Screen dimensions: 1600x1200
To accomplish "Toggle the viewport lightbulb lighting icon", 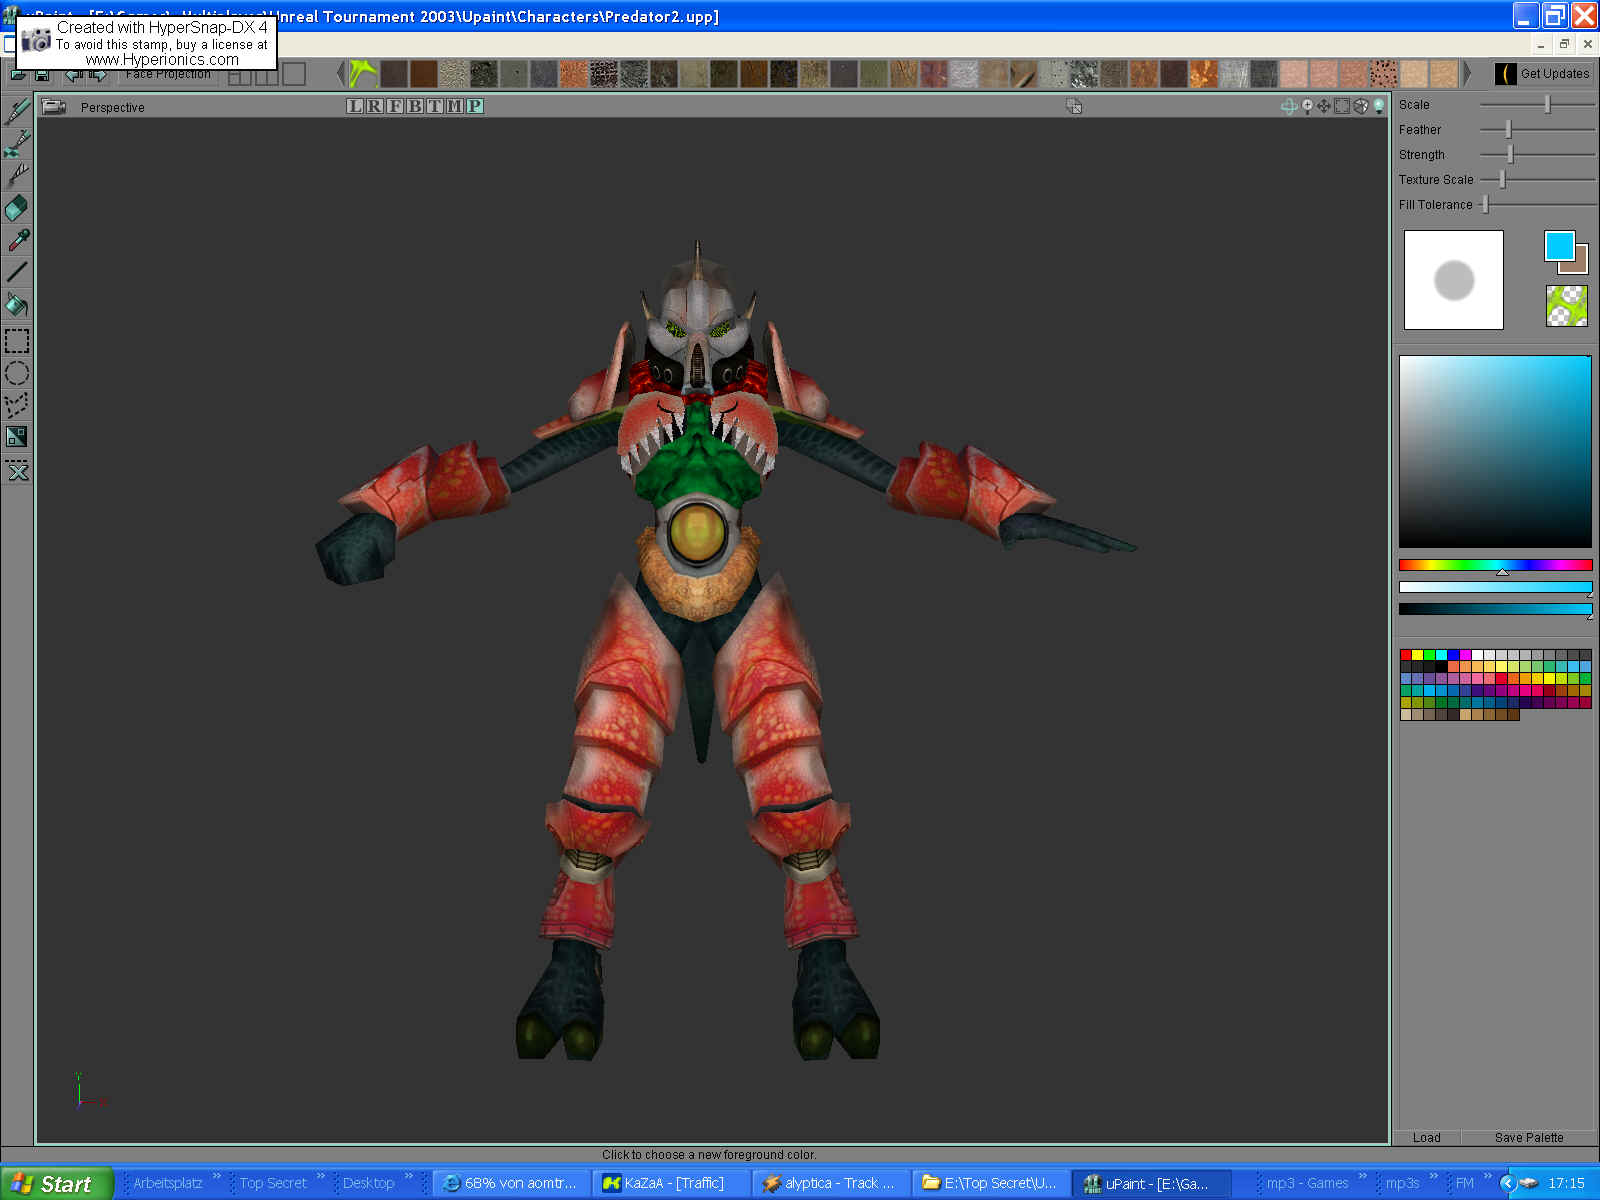I will tap(1379, 107).
